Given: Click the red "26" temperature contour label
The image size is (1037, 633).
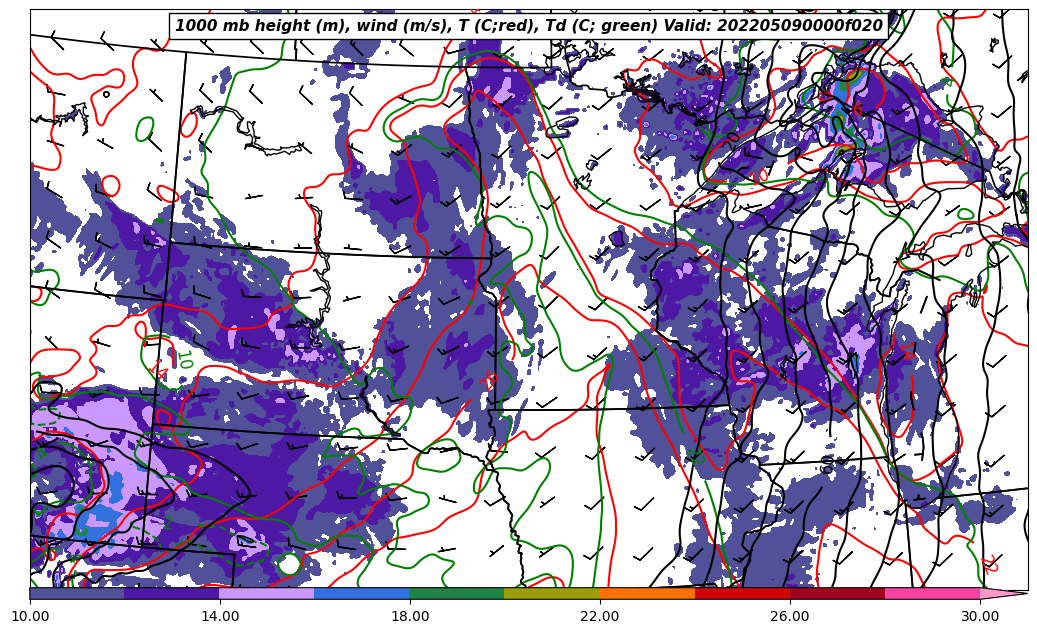Looking at the screenshot, I should [x=491, y=380].
